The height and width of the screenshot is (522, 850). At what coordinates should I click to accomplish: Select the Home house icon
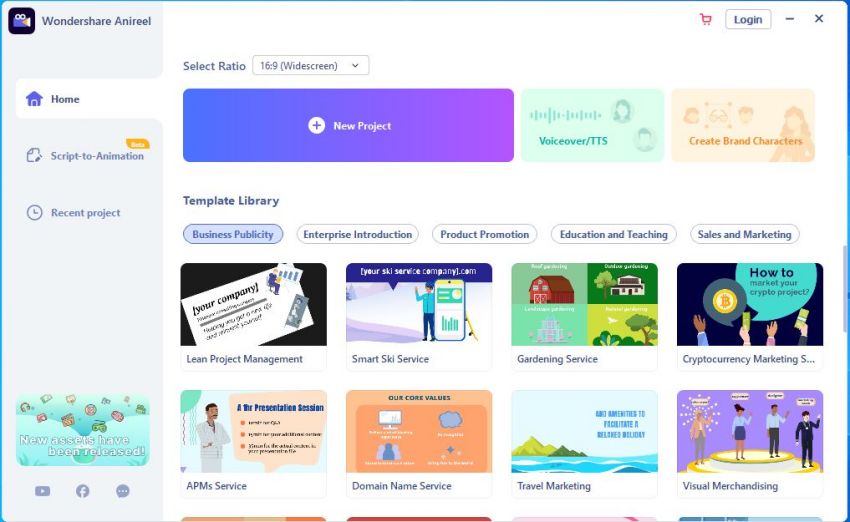34,99
